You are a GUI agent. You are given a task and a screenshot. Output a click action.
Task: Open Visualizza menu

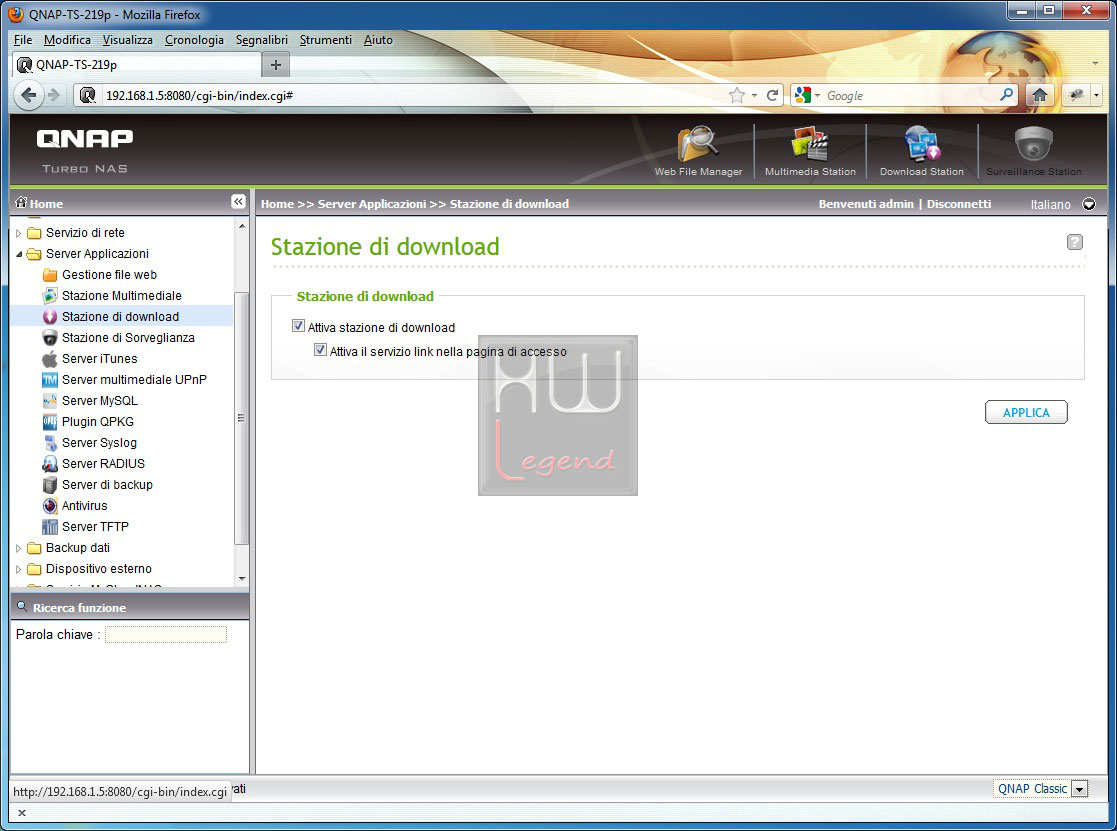point(128,40)
